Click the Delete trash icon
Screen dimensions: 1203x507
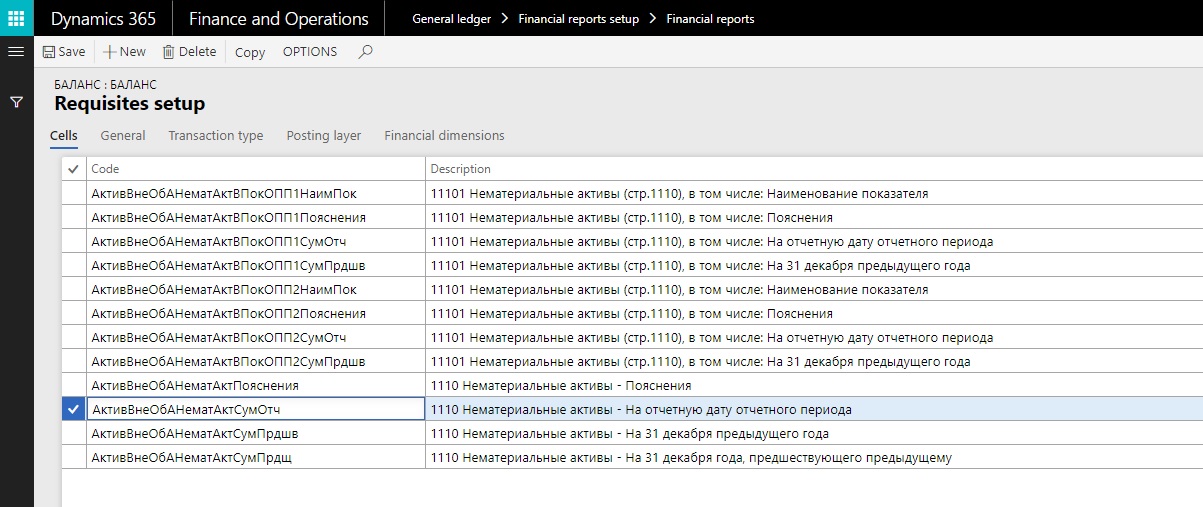(x=168, y=52)
